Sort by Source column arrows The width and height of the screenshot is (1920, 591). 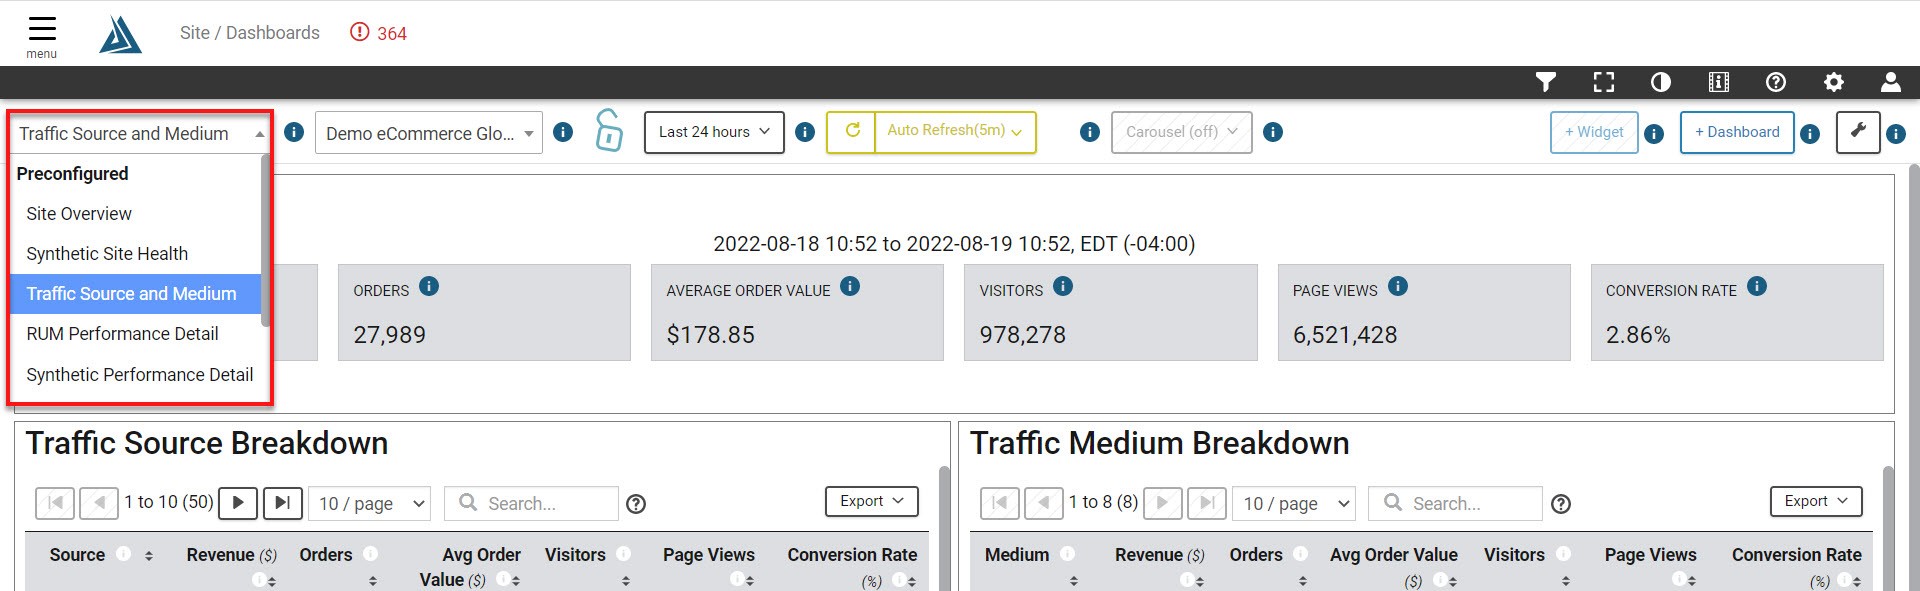[x=149, y=556]
